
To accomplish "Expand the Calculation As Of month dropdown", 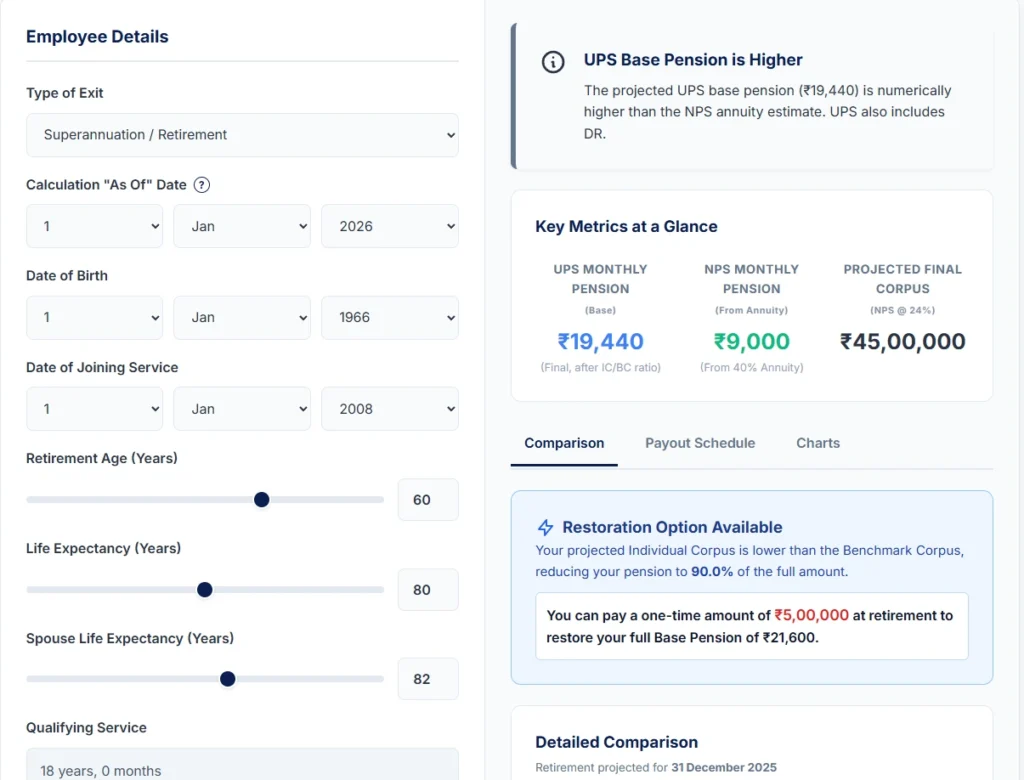I will pyautogui.click(x=241, y=227).
